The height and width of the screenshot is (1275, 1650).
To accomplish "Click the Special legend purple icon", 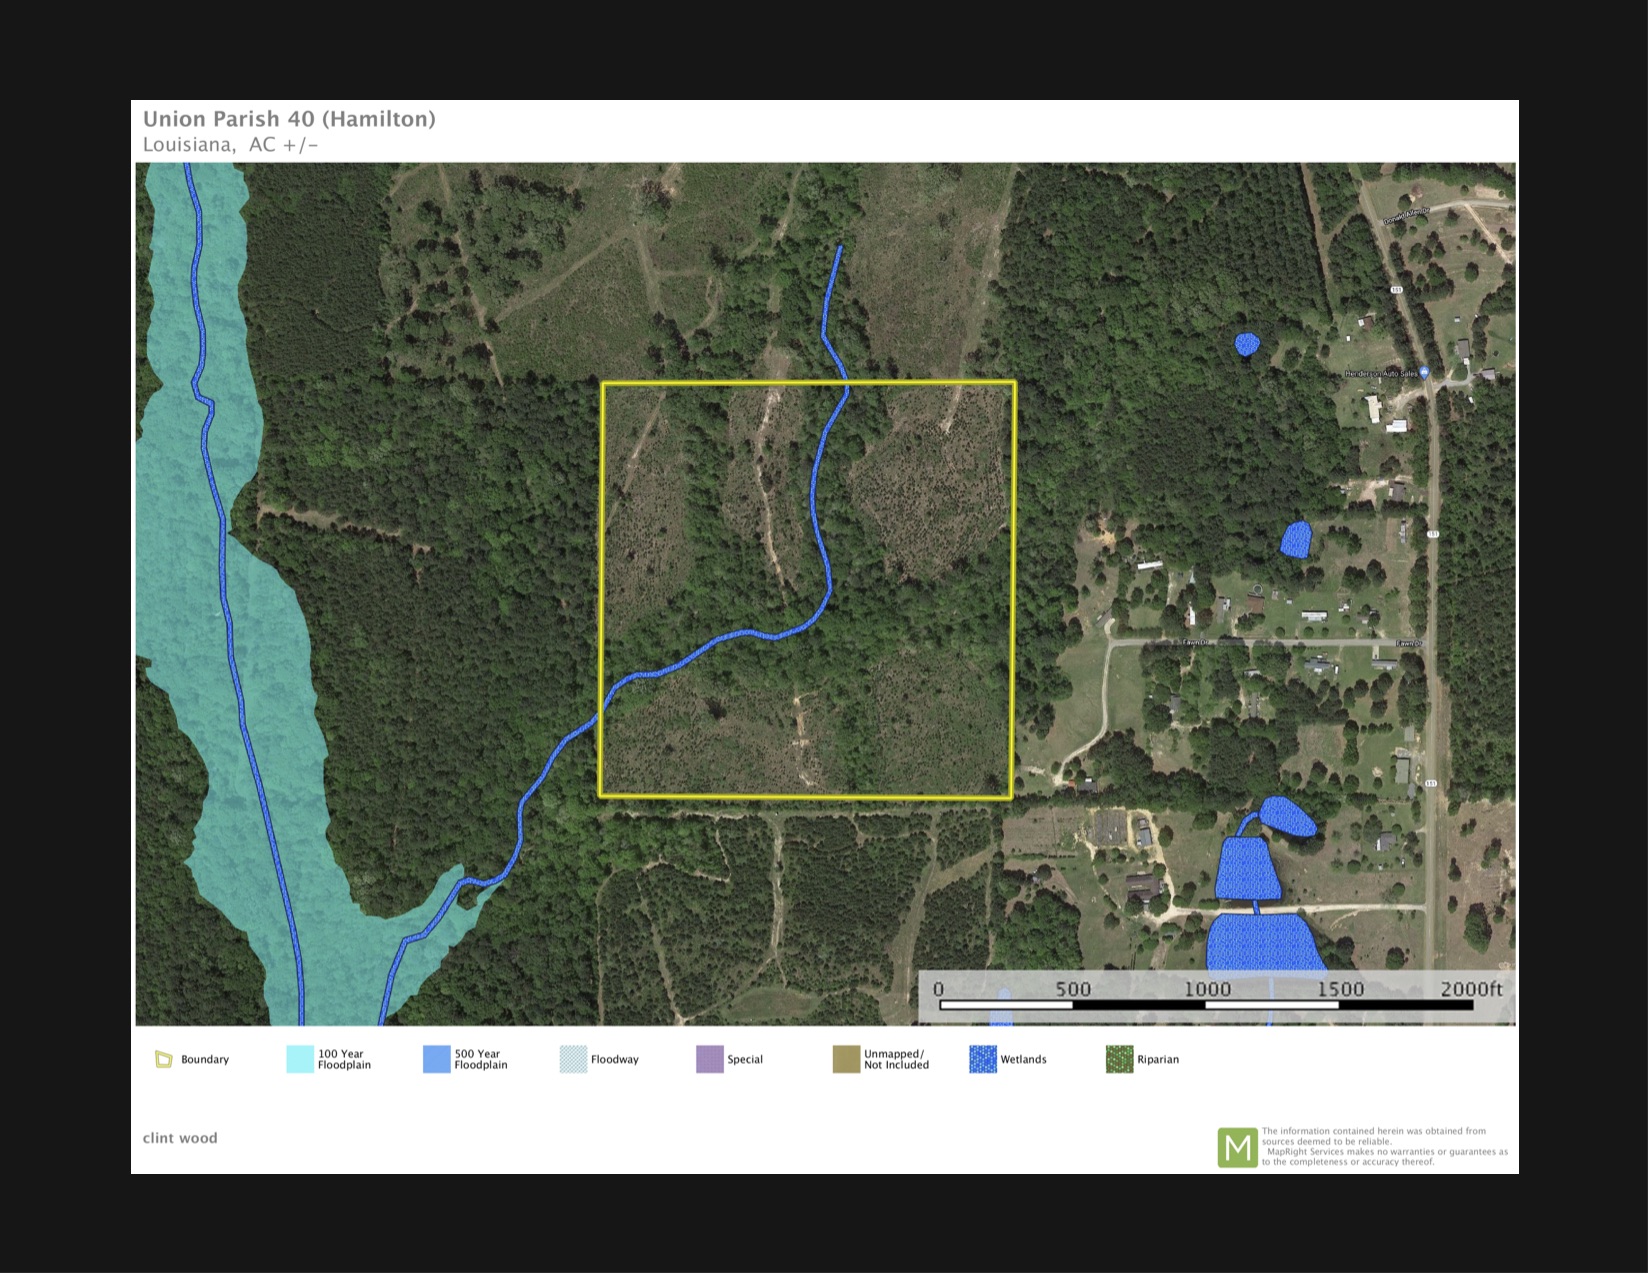I will click(x=709, y=1059).
